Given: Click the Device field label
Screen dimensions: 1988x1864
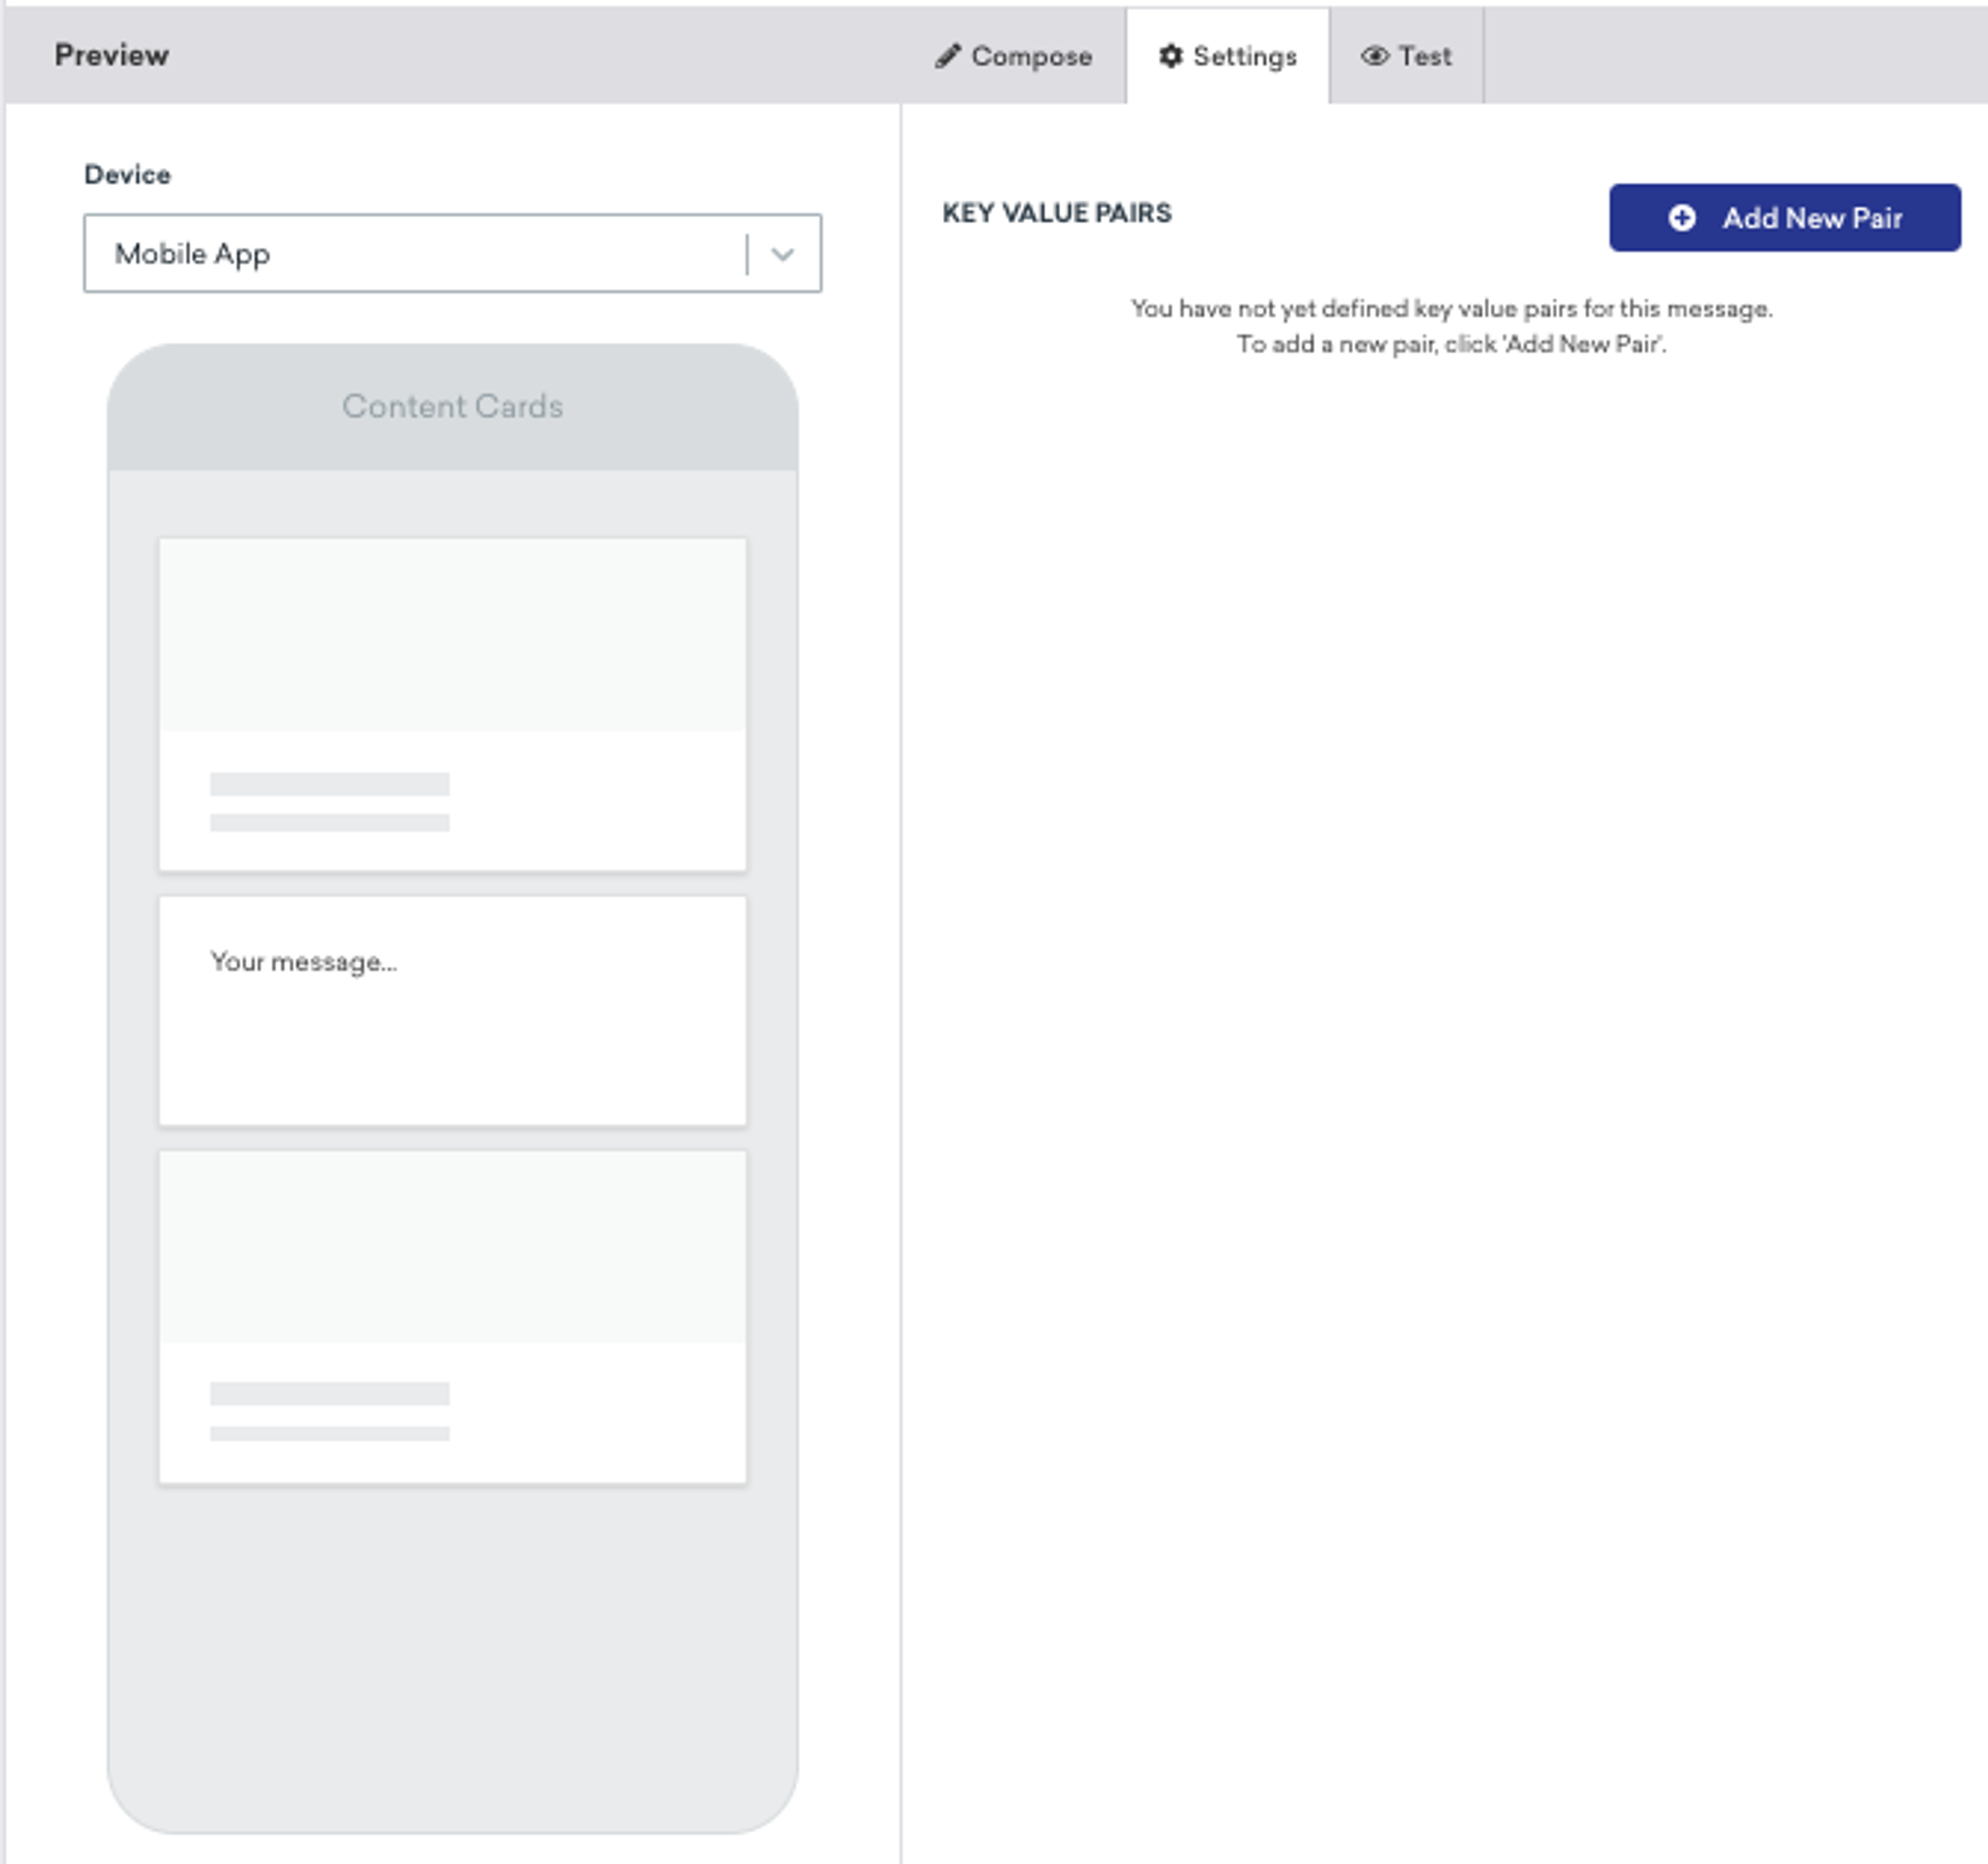Looking at the screenshot, I should (127, 174).
